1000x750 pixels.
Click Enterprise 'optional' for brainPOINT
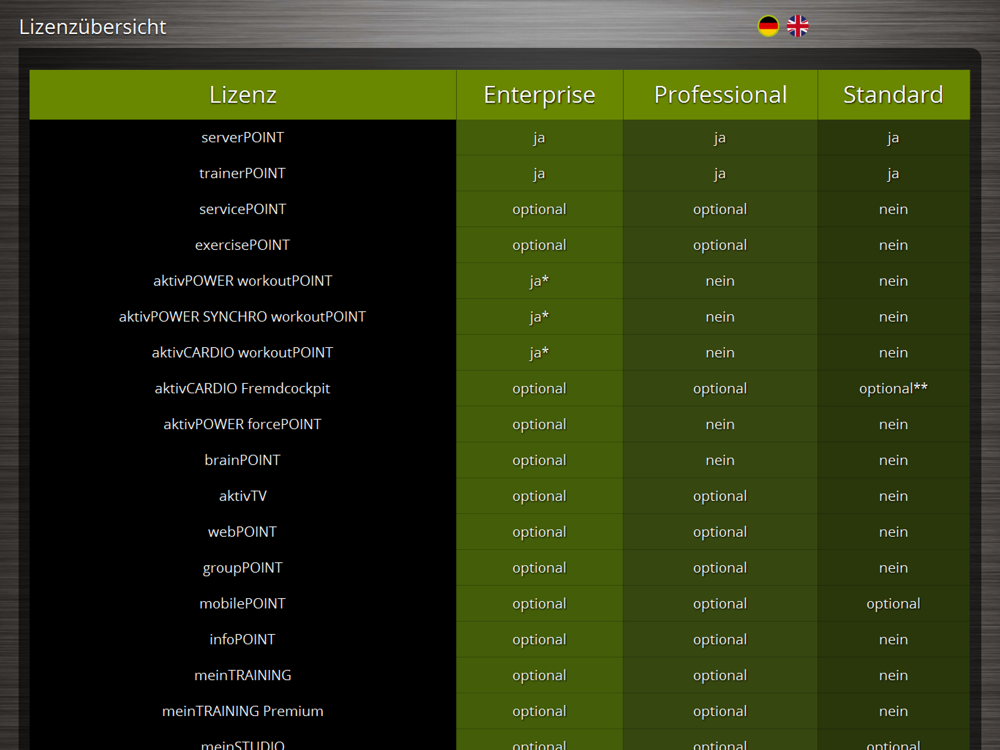point(539,460)
